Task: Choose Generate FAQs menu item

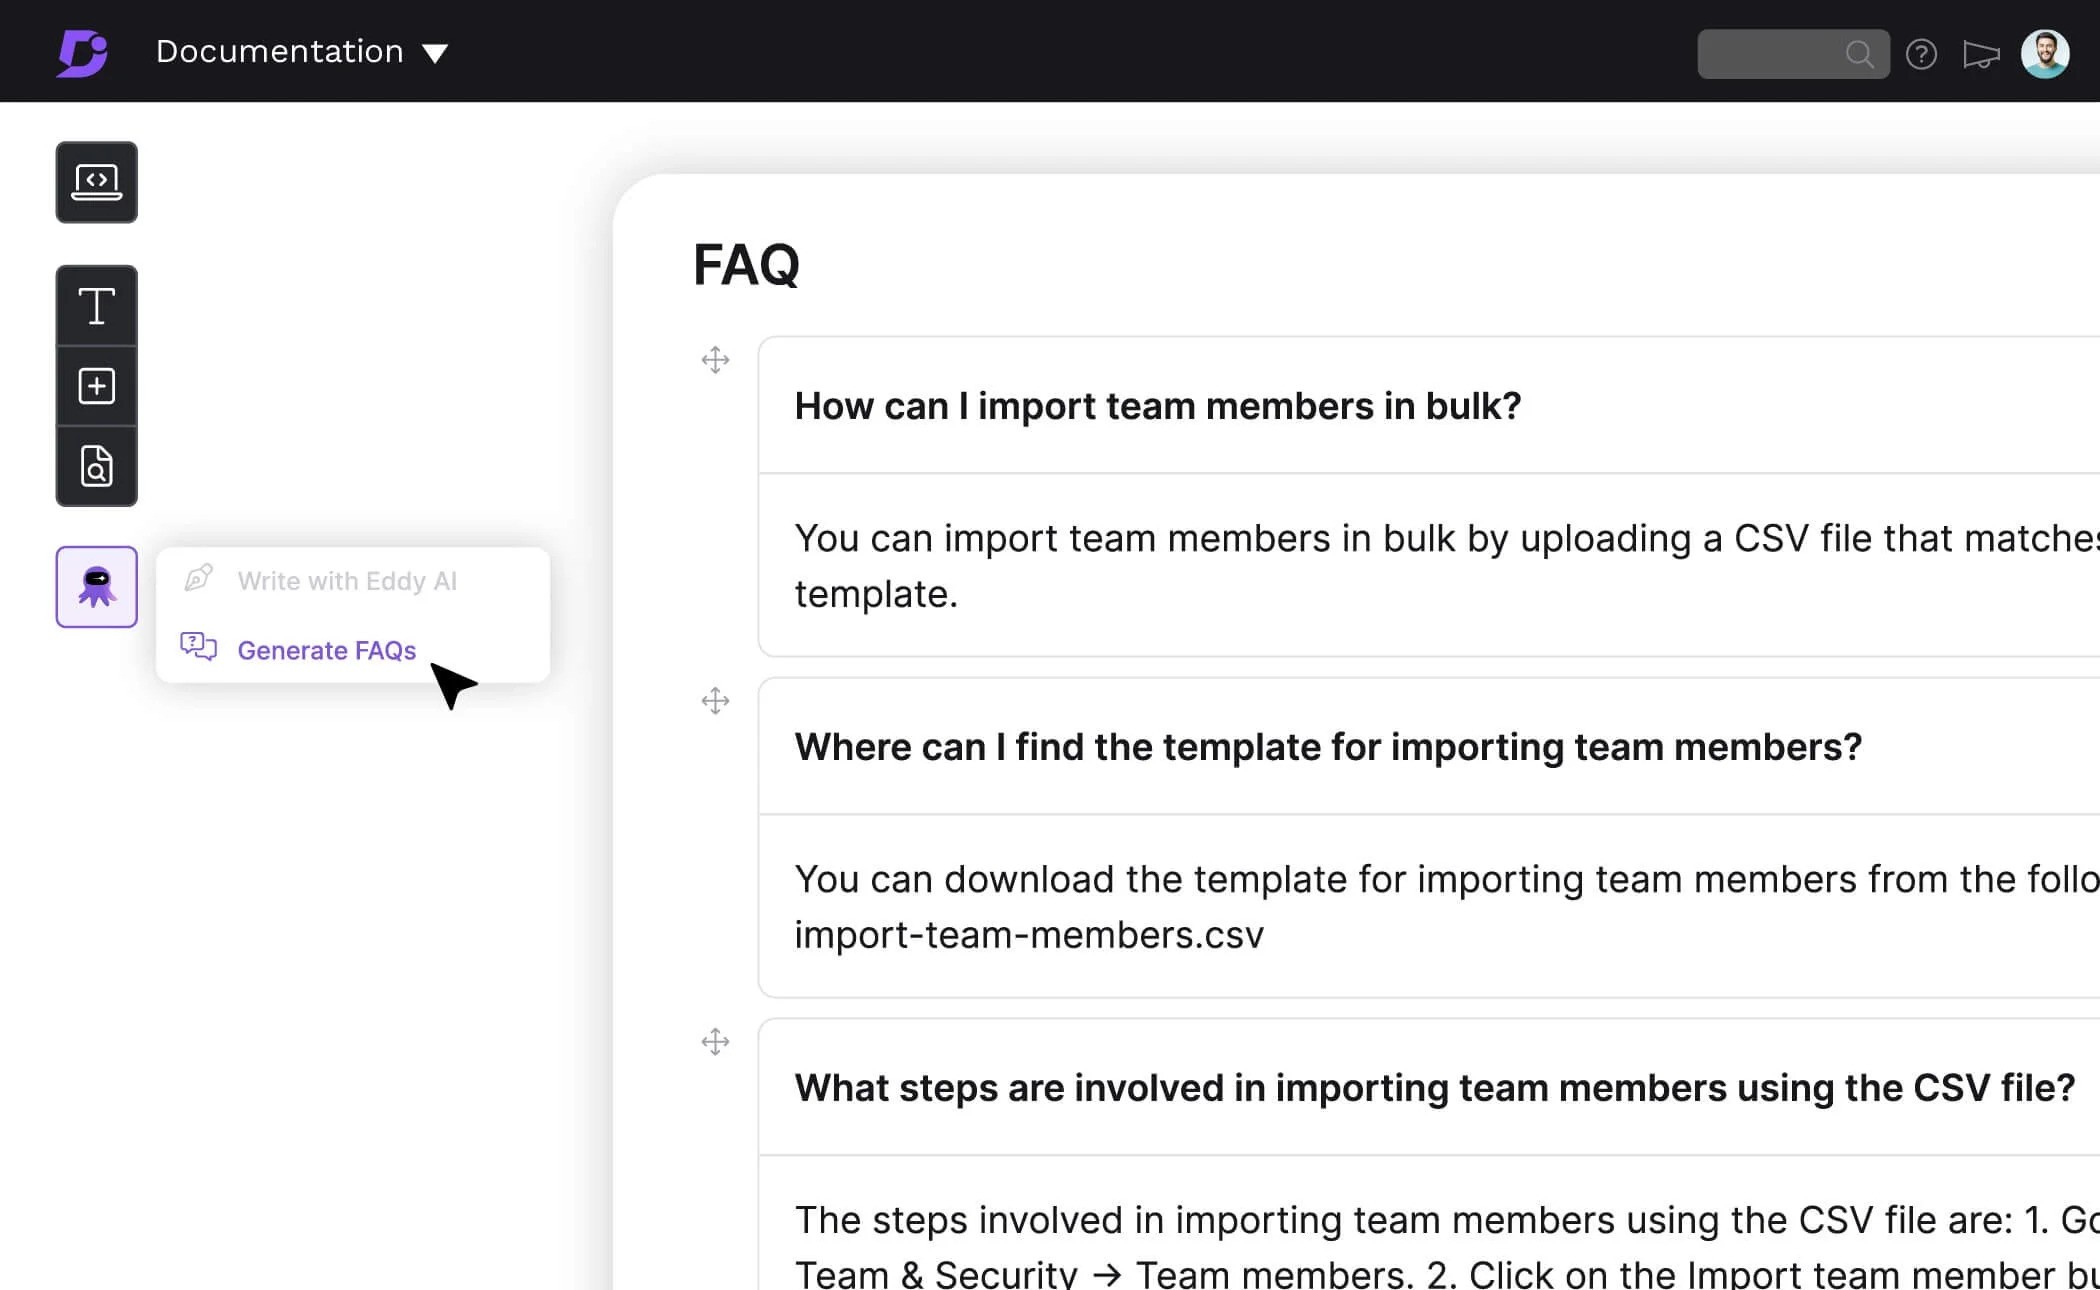Action: tap(326, 650)
